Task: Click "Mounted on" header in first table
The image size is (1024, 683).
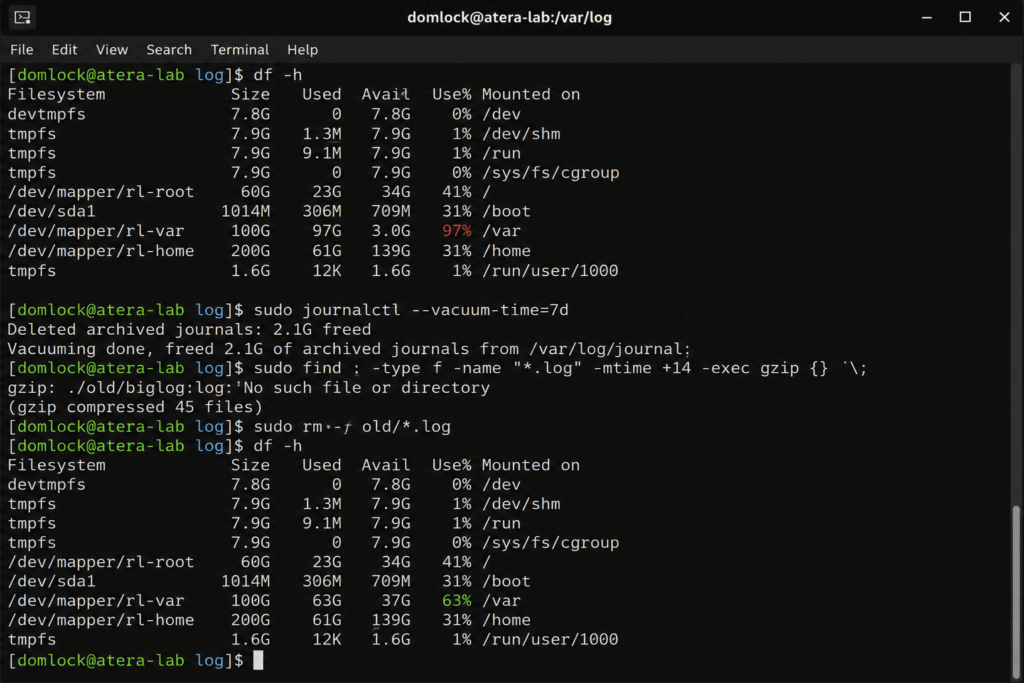Action: pos(531,95)
